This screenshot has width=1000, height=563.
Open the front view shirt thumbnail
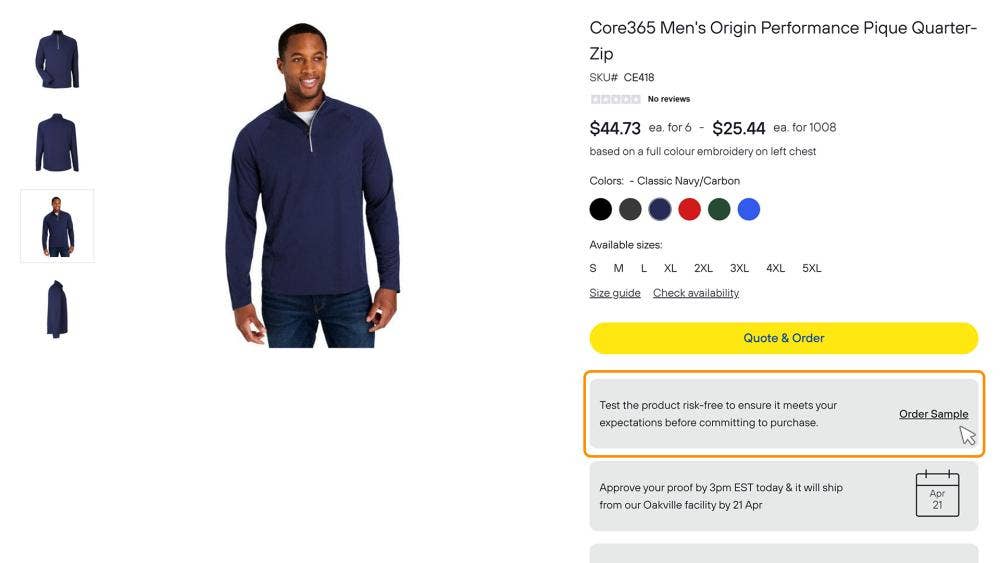[x=57, y=59]
